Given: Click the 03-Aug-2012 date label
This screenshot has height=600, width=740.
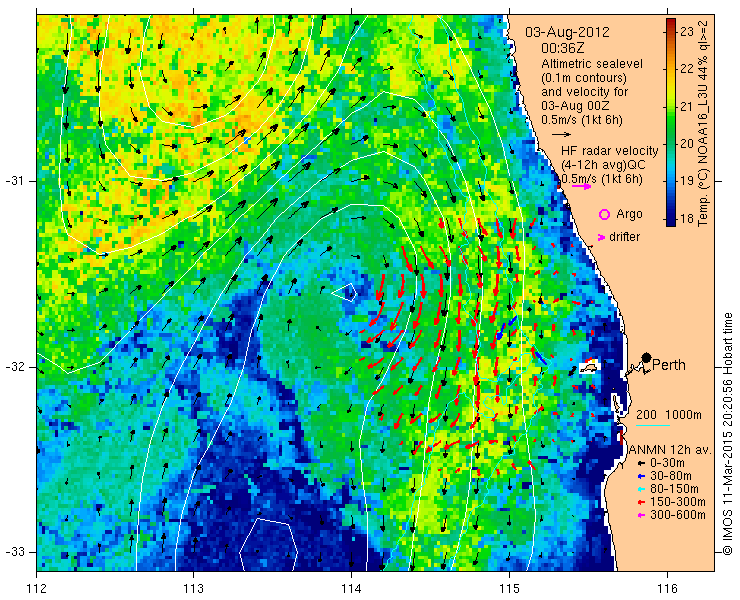Looking at the screenshot, I should click(567, 33).
